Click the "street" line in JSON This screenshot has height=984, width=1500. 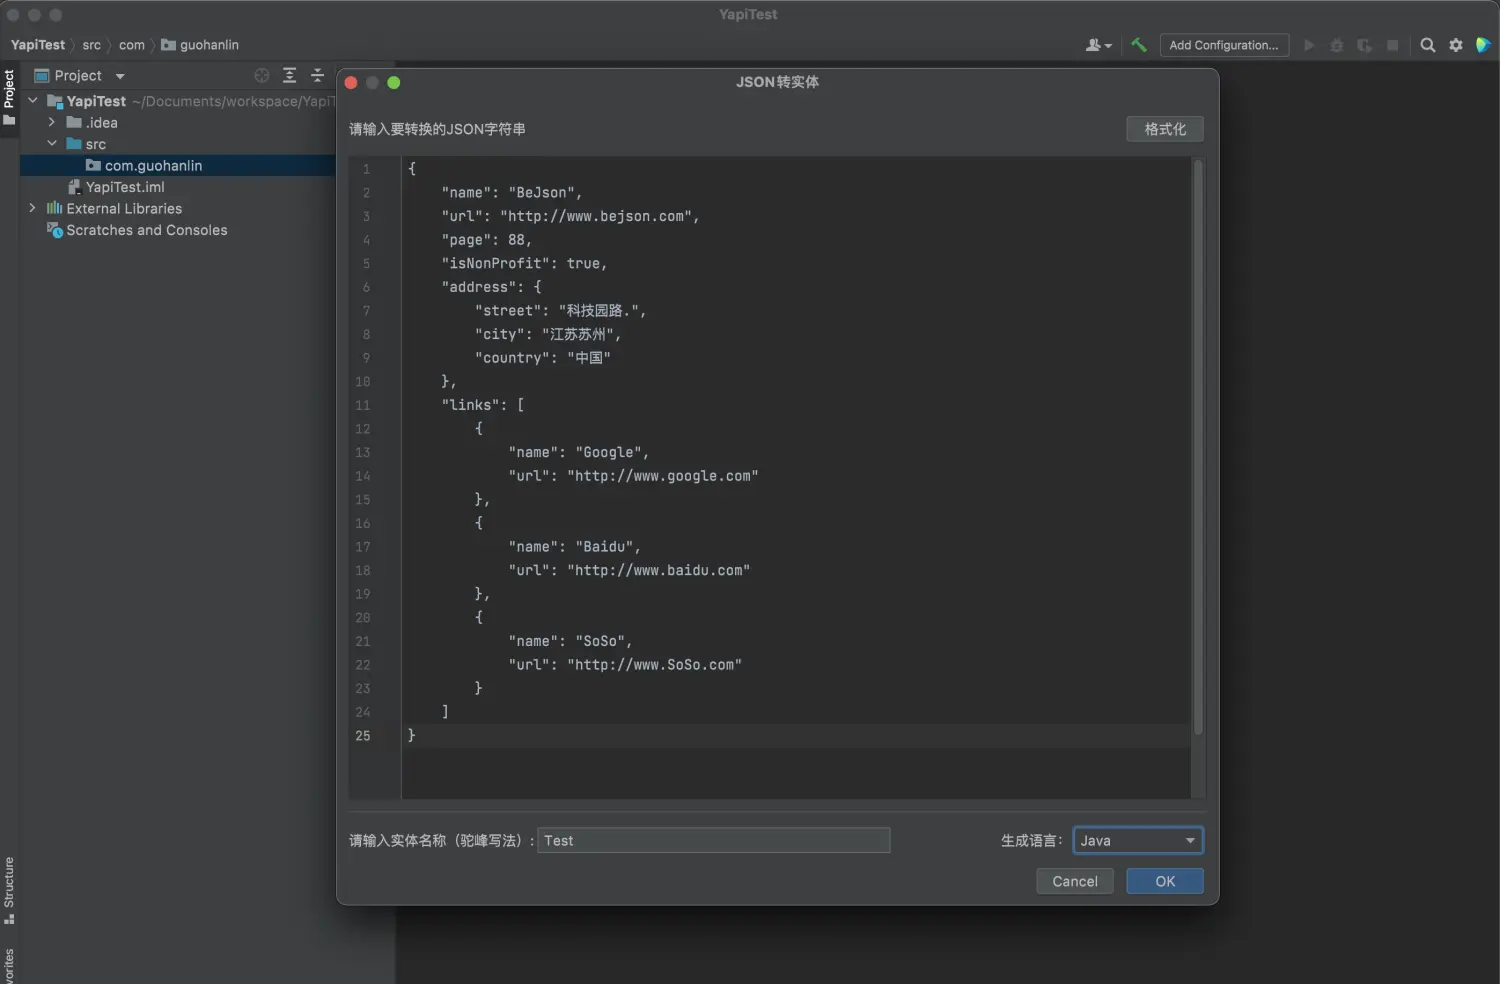[x=560, y=311]
